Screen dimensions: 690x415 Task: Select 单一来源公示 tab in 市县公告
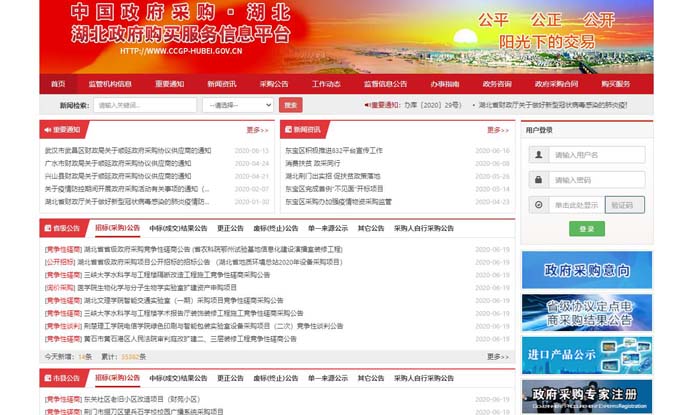pos(328,378)
